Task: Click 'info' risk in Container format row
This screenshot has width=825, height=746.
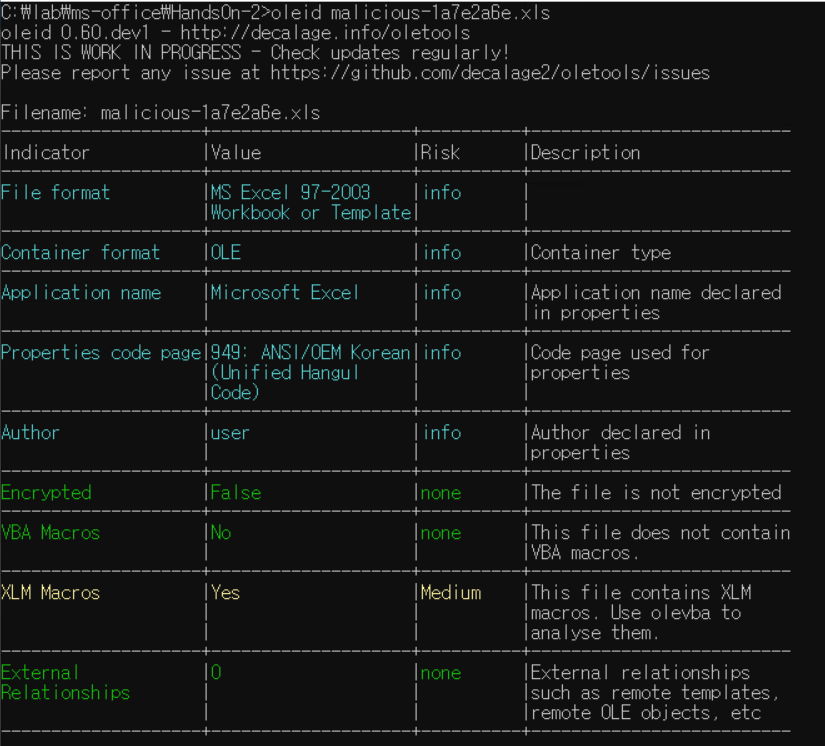Action: [x=442, y=253]
